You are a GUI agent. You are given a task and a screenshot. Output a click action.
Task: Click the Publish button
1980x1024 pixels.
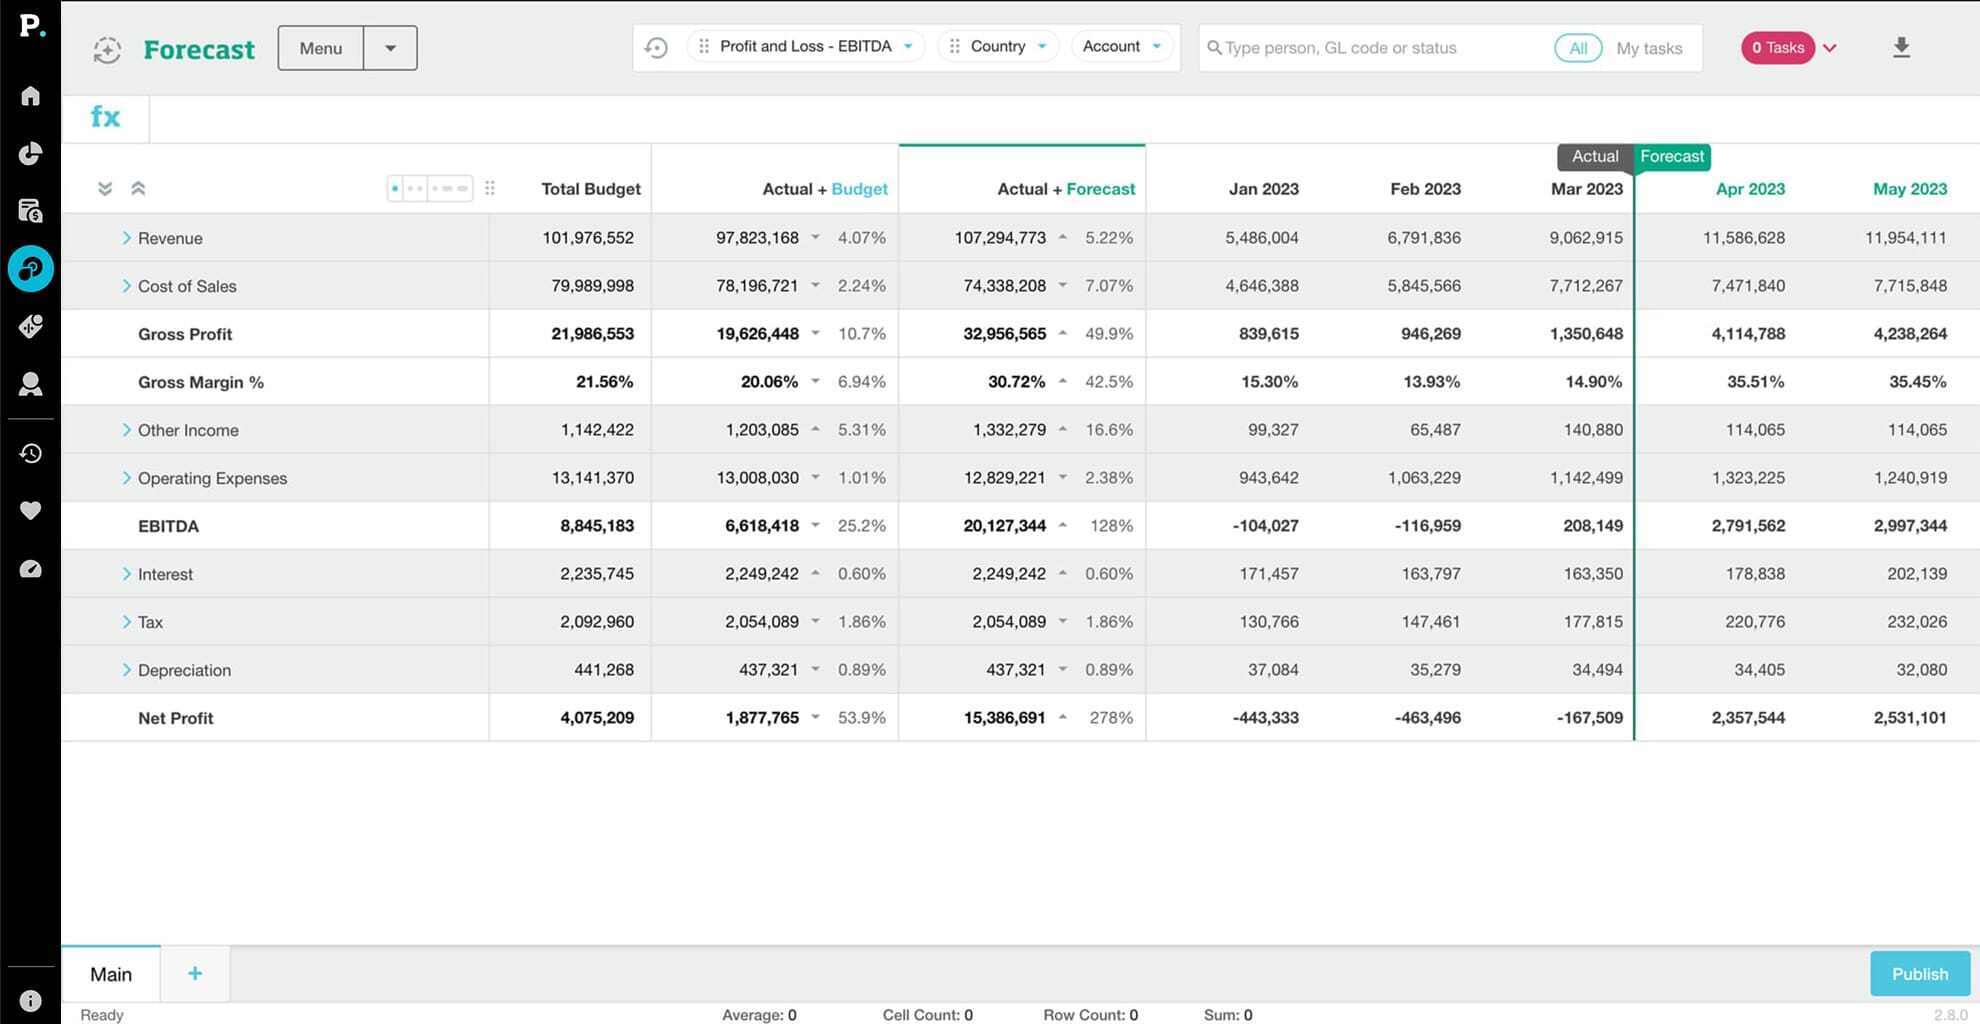click(x=1919, y=974)
